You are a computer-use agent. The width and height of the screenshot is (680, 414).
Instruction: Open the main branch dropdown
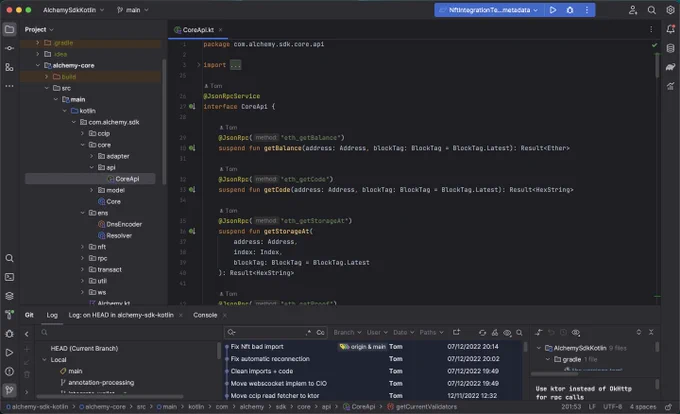coord(132,10)
